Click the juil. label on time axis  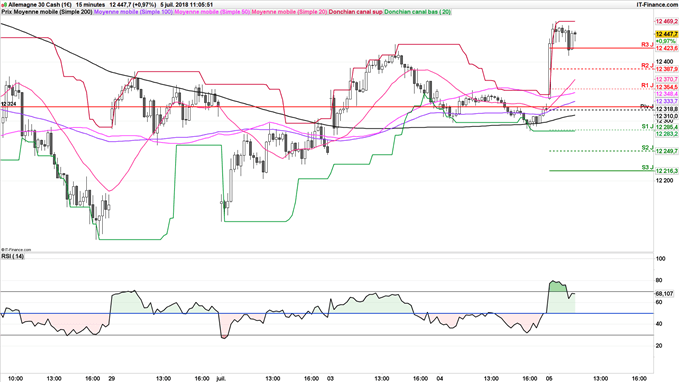221,378
